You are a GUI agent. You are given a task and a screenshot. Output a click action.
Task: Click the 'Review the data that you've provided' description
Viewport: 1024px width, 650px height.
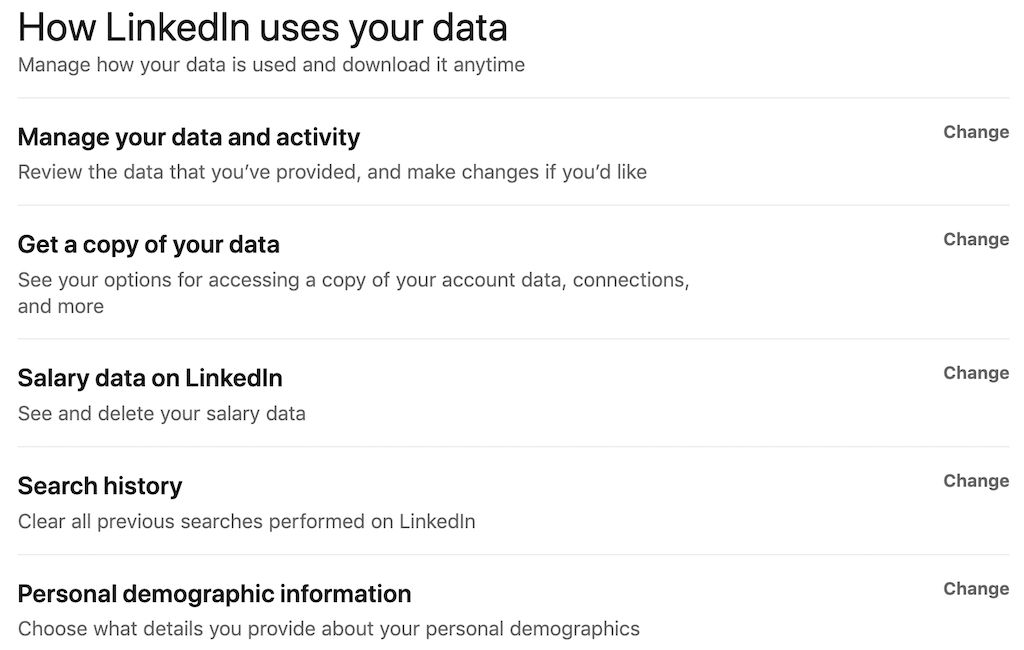coord(332,172)
